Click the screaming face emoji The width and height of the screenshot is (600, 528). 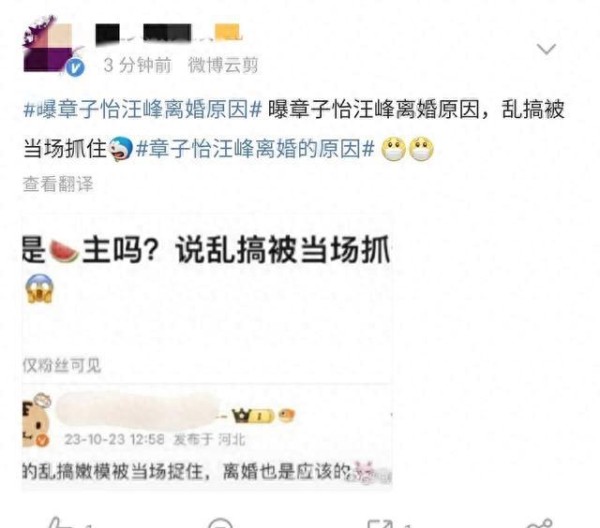click(40, 289)
